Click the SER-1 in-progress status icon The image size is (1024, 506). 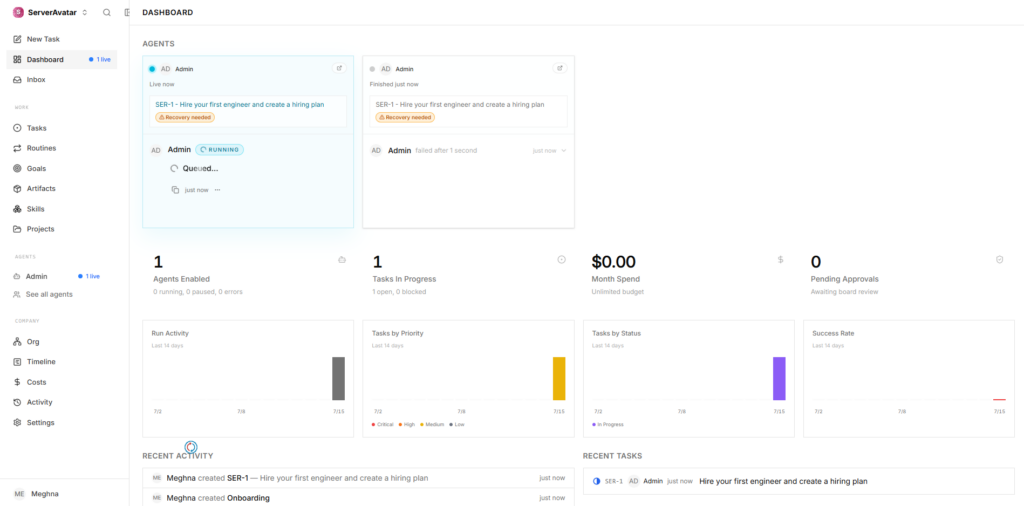point(596,481)
